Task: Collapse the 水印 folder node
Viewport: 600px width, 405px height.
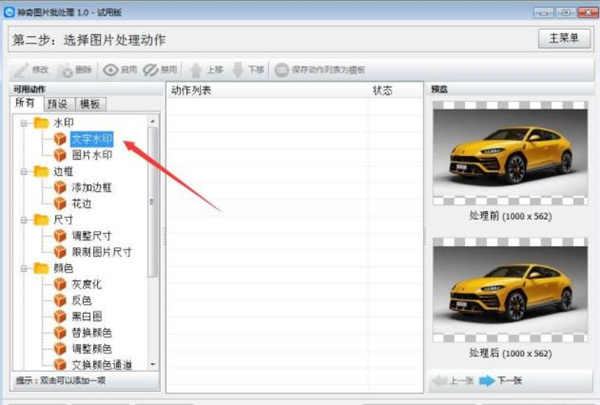Action: pos(24,123)
